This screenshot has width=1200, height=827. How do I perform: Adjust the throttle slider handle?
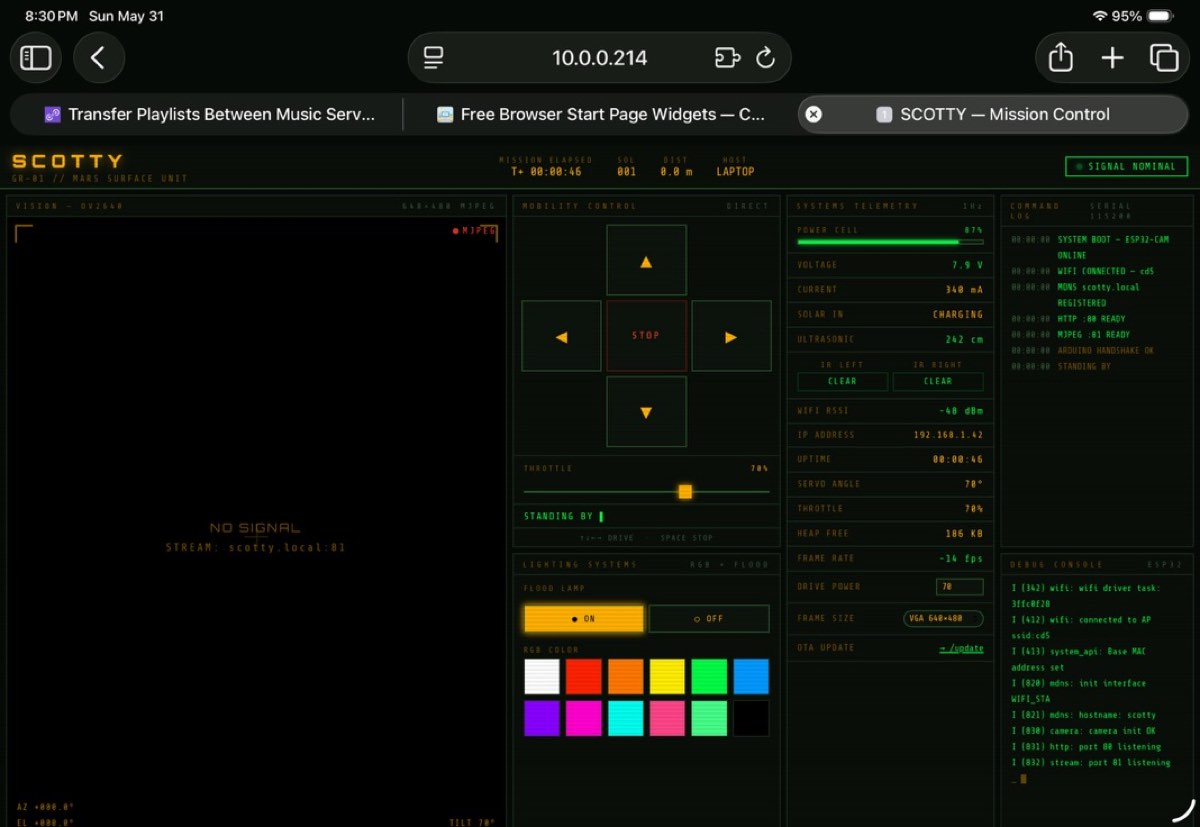click(x=685, y=491)
